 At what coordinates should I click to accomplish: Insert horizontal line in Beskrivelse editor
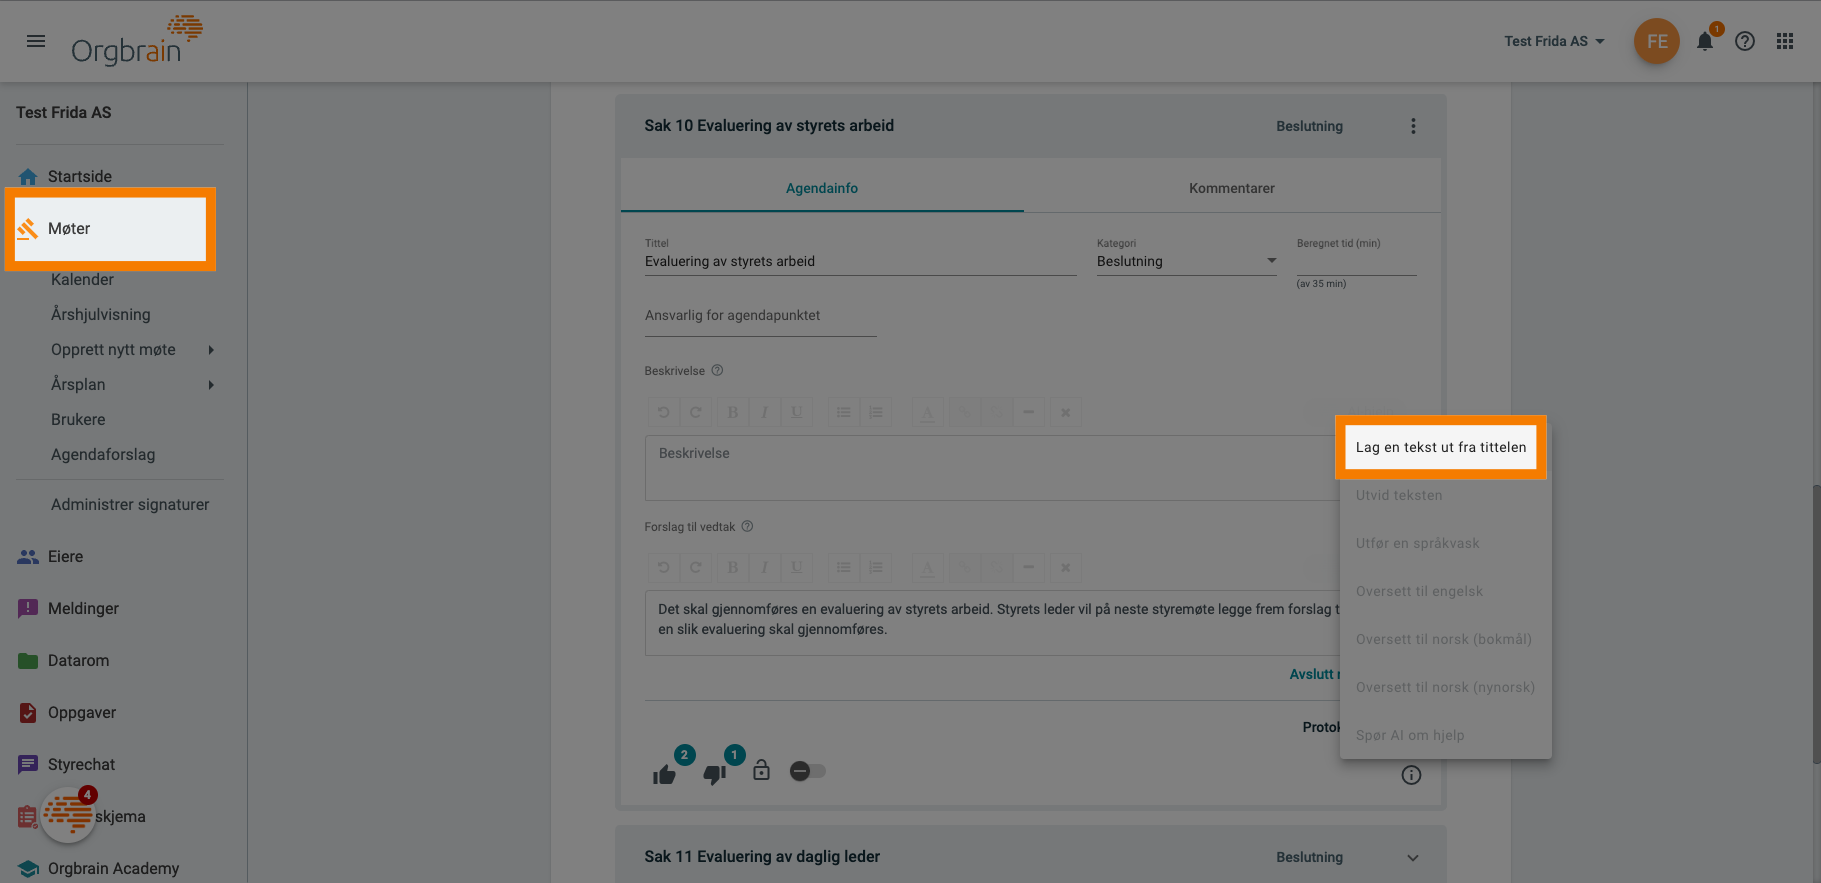[1028, 412]
